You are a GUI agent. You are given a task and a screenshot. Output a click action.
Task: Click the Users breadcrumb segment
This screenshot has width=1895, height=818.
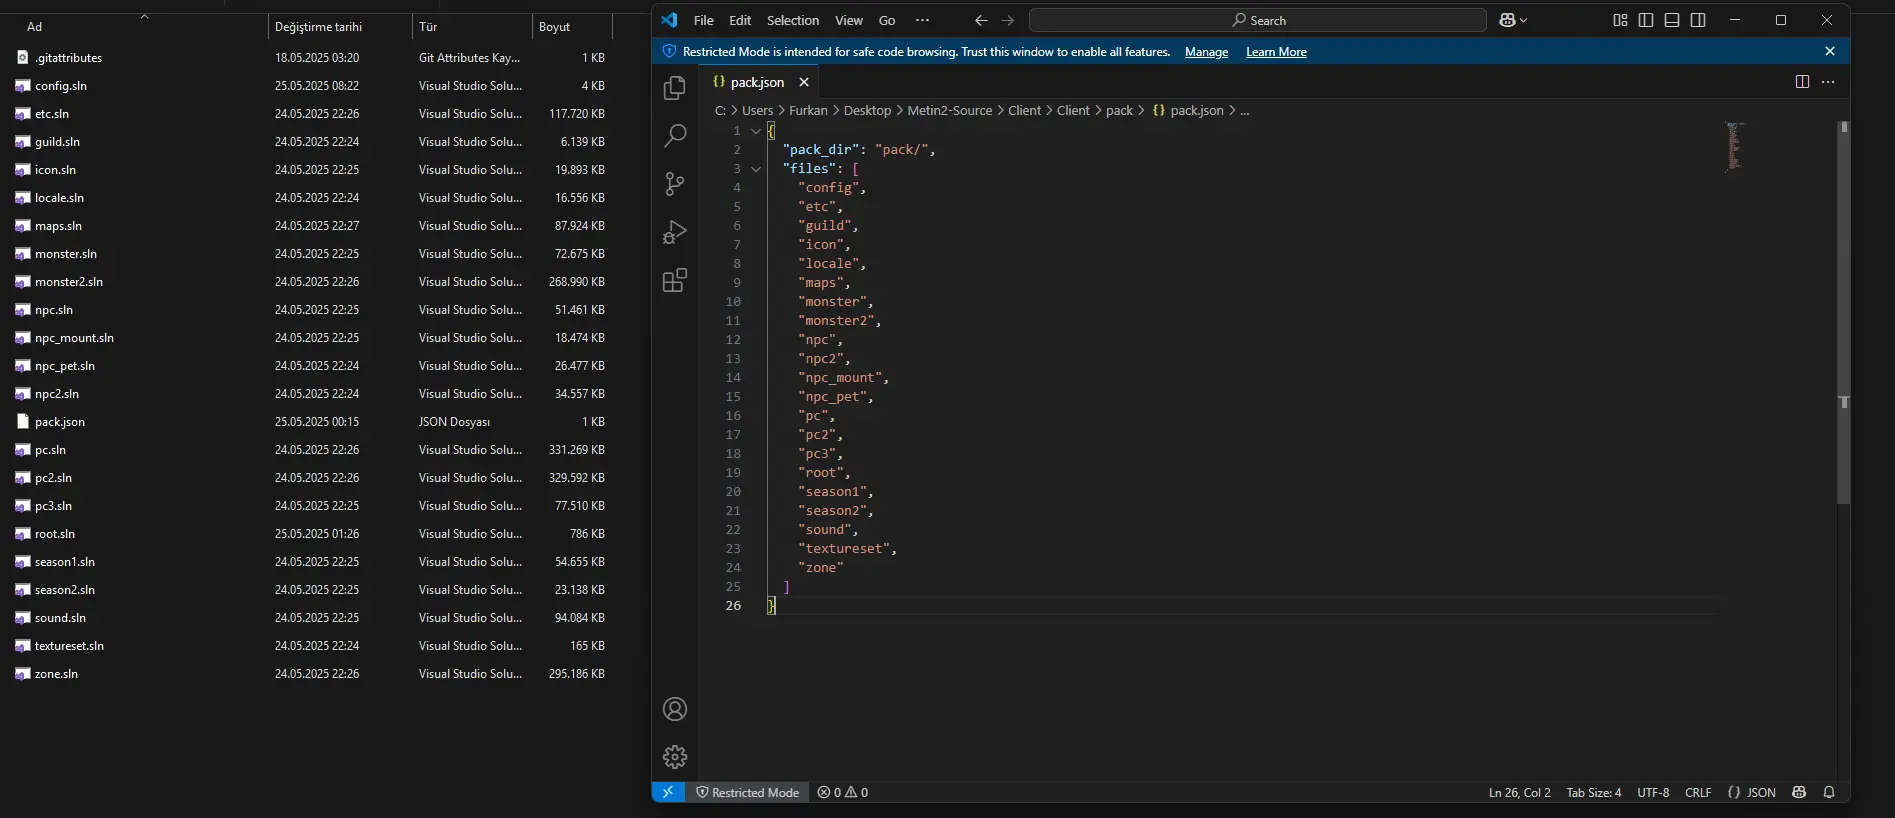pyautogui.click(x=757, y=110)
